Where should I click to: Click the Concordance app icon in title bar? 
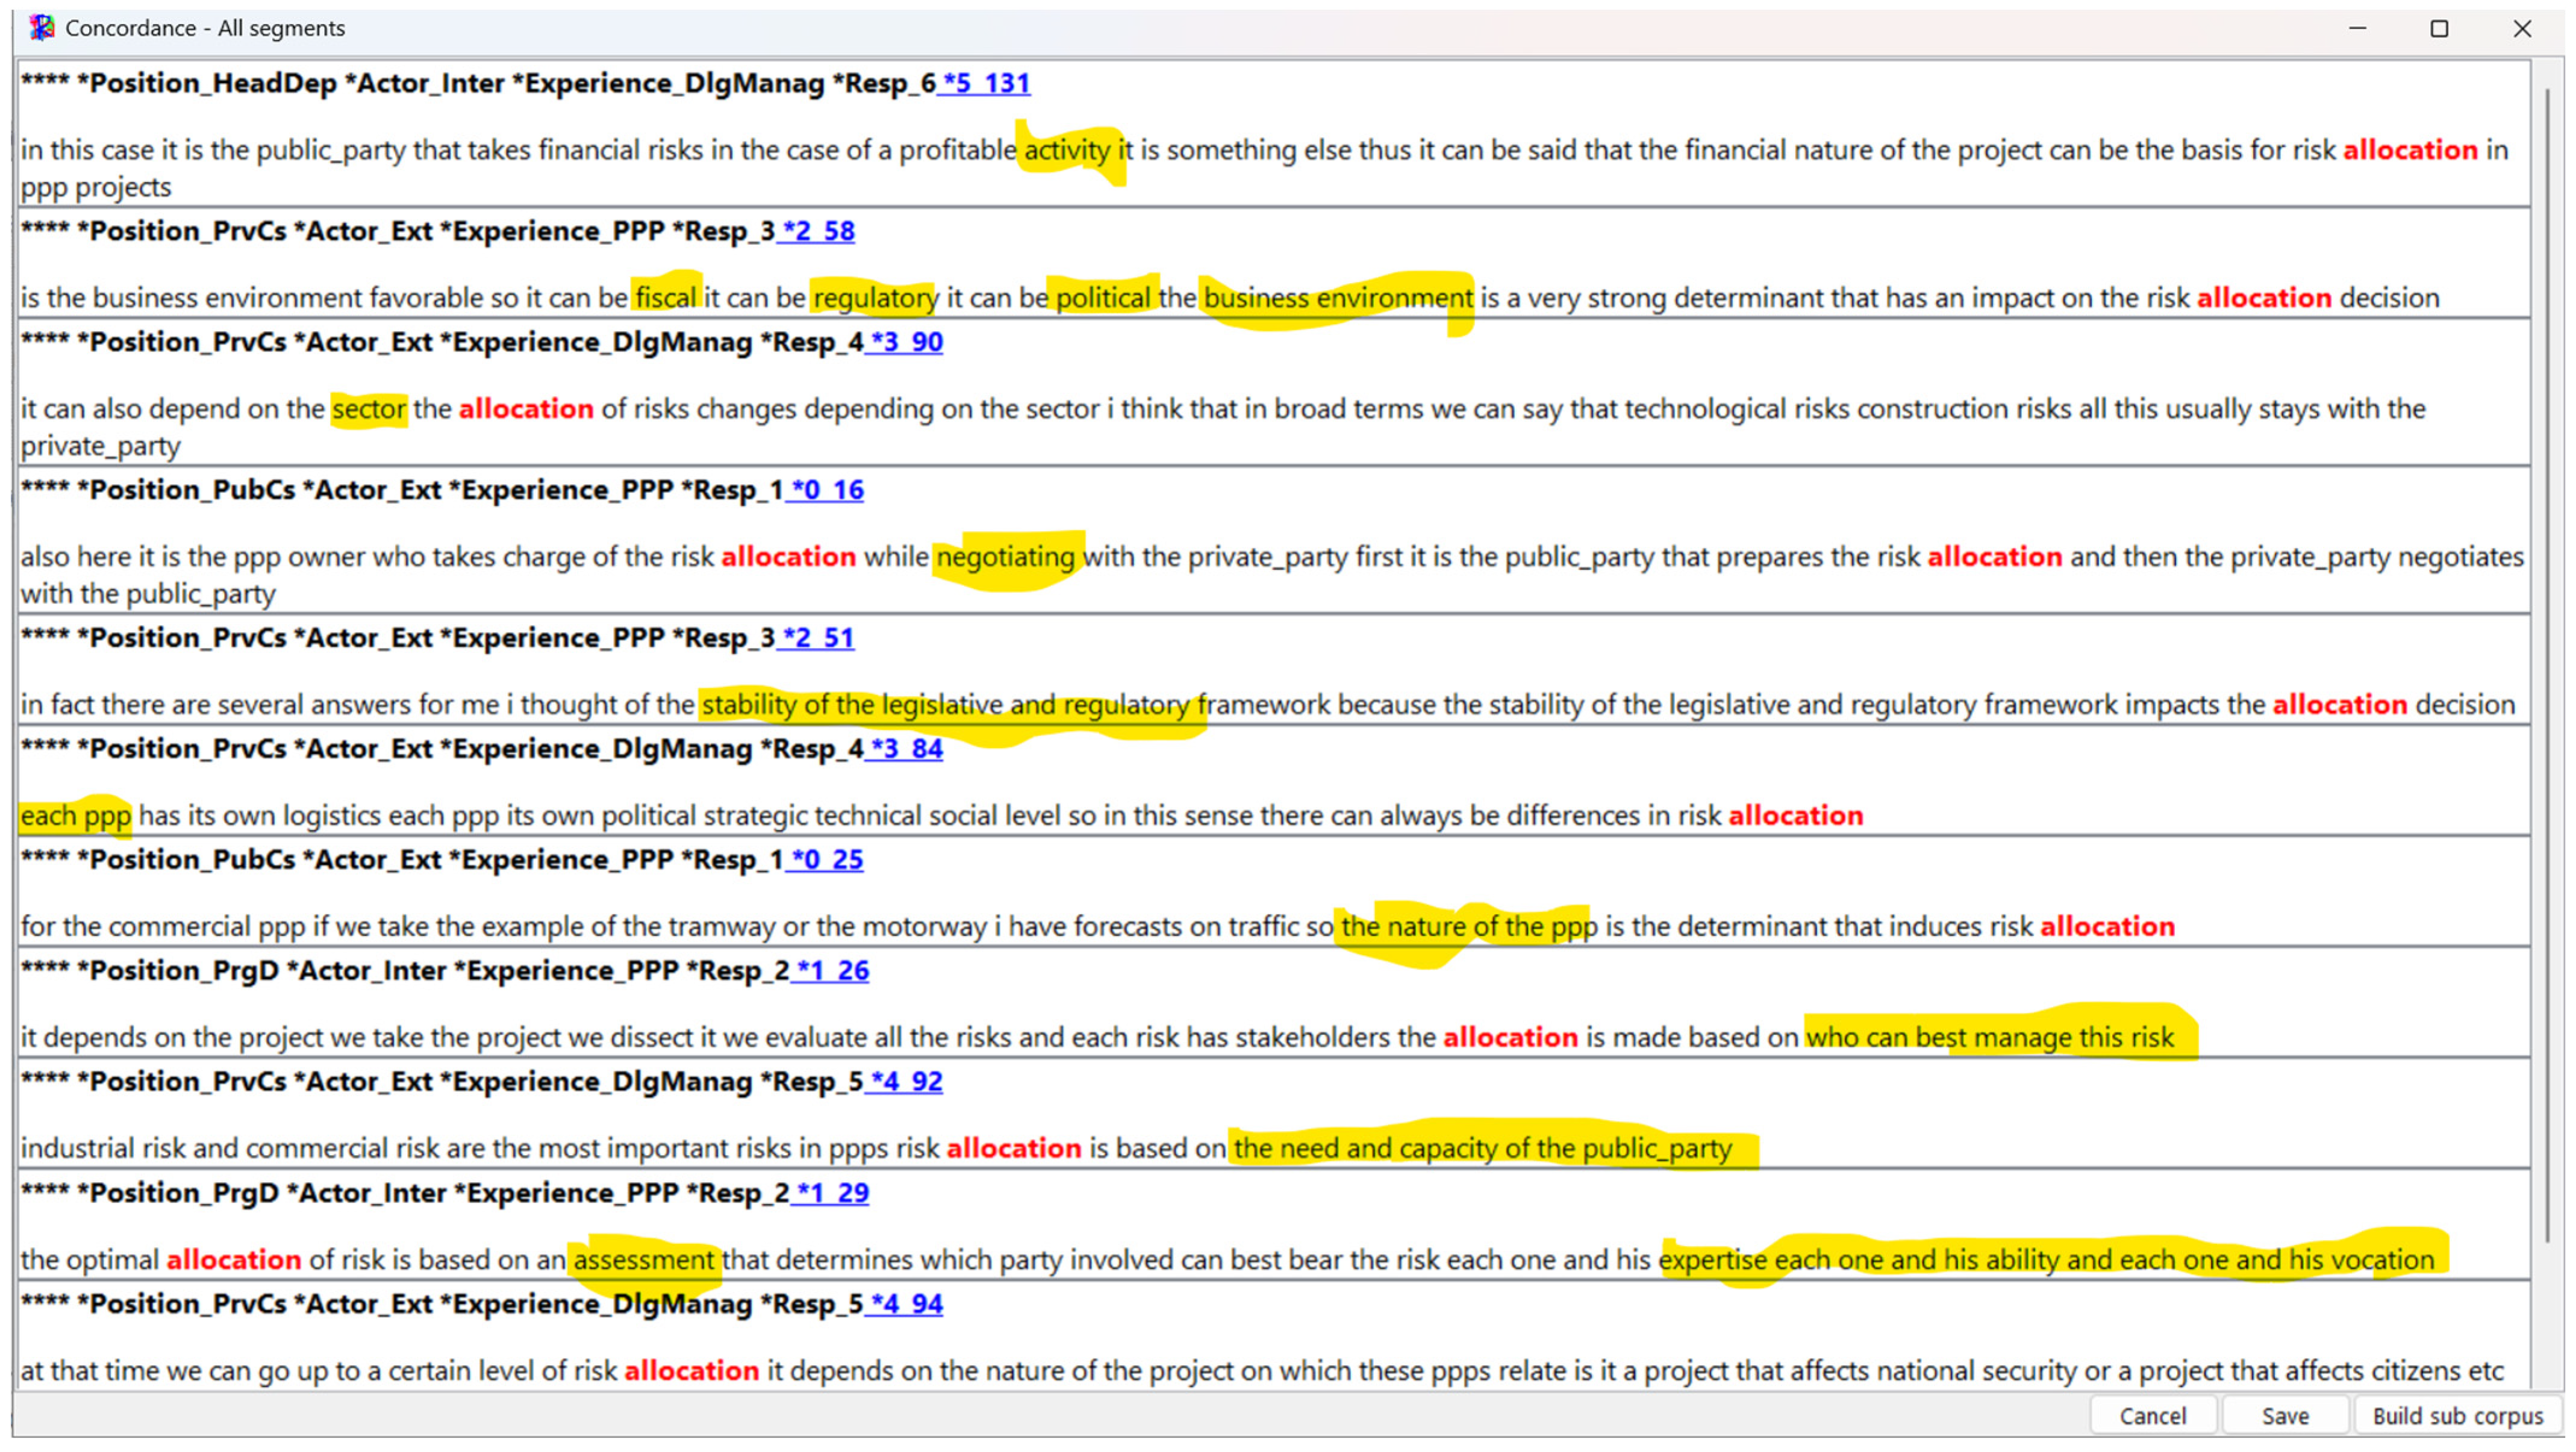point(41,28)
